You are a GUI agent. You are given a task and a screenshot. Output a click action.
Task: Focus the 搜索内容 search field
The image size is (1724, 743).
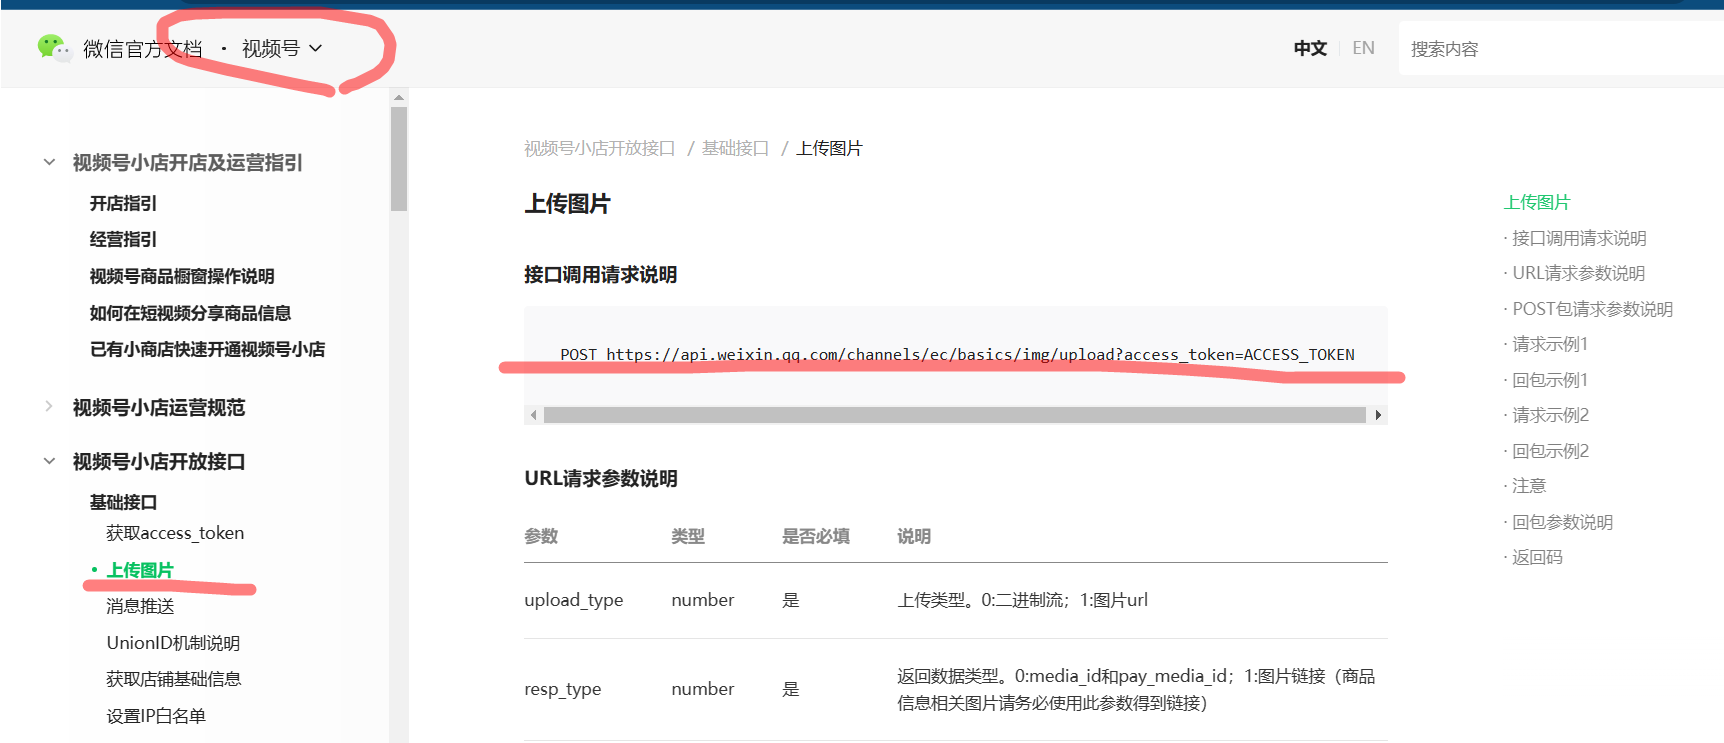pyautogui.click(x=1560, y=49)
